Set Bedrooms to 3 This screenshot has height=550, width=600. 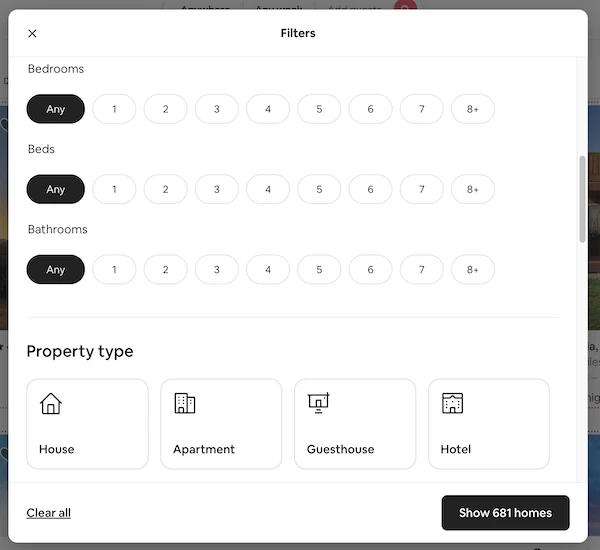pyautogui.click(x=217, y=109)
